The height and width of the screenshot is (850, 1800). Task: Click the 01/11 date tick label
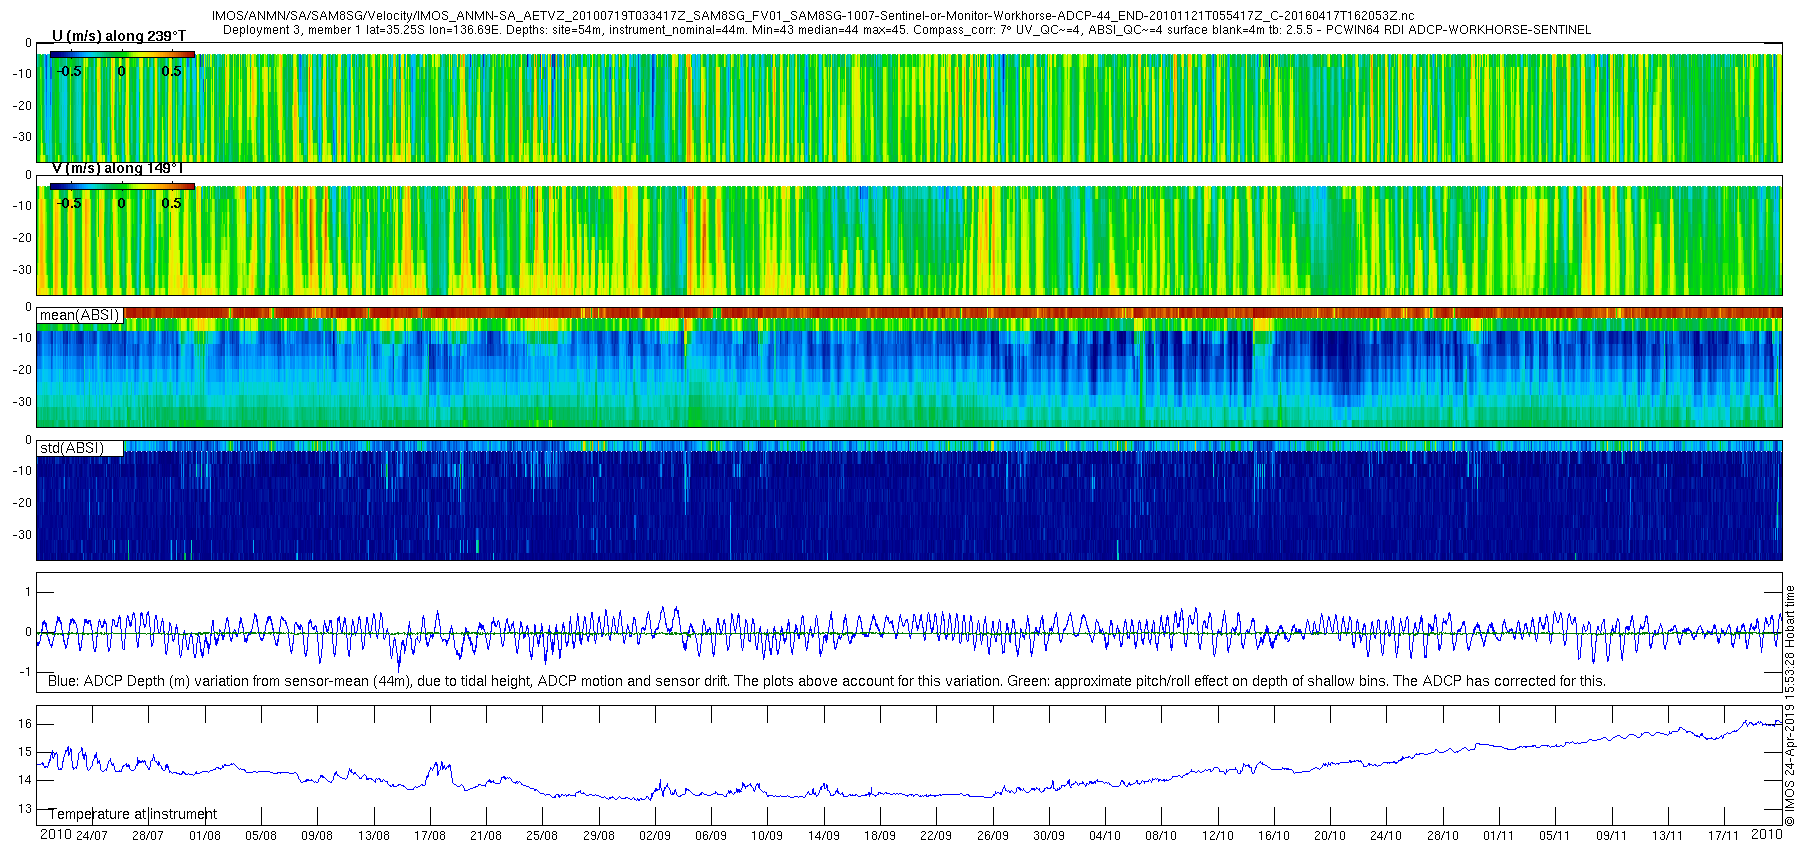click(x=1498, y=836)
